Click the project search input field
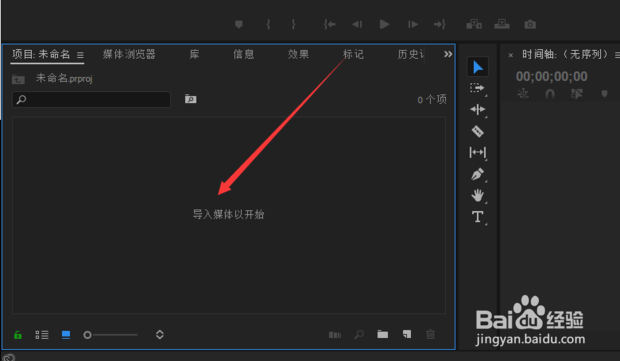620x361 pixels. pos(91,99)
